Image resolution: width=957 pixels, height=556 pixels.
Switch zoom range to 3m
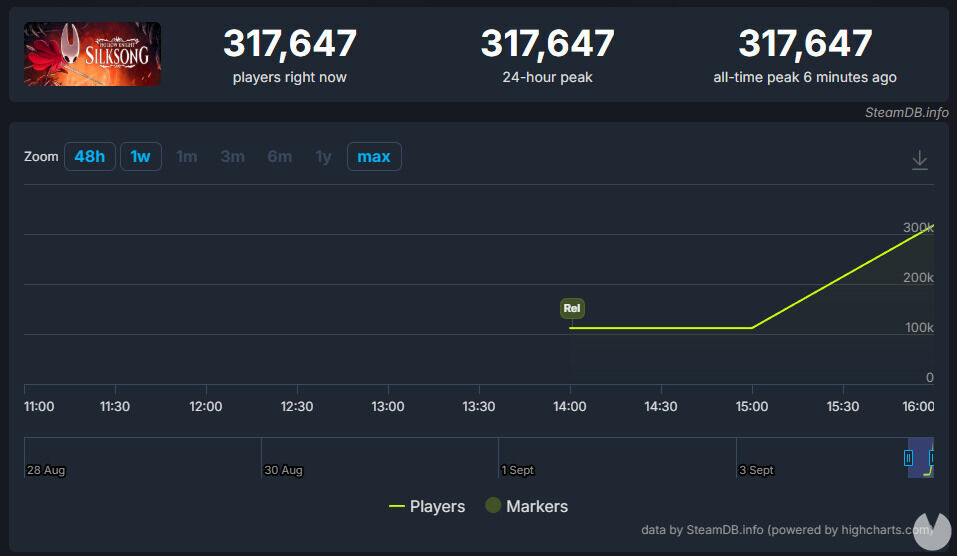point(233,157)
